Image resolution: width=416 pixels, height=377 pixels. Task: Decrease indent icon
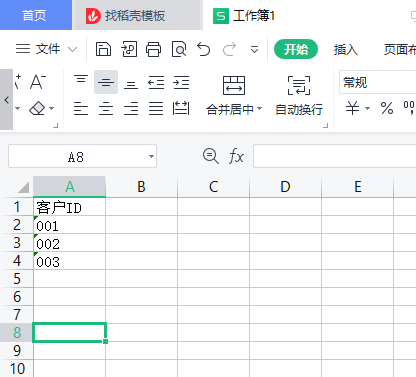point(156,82)
